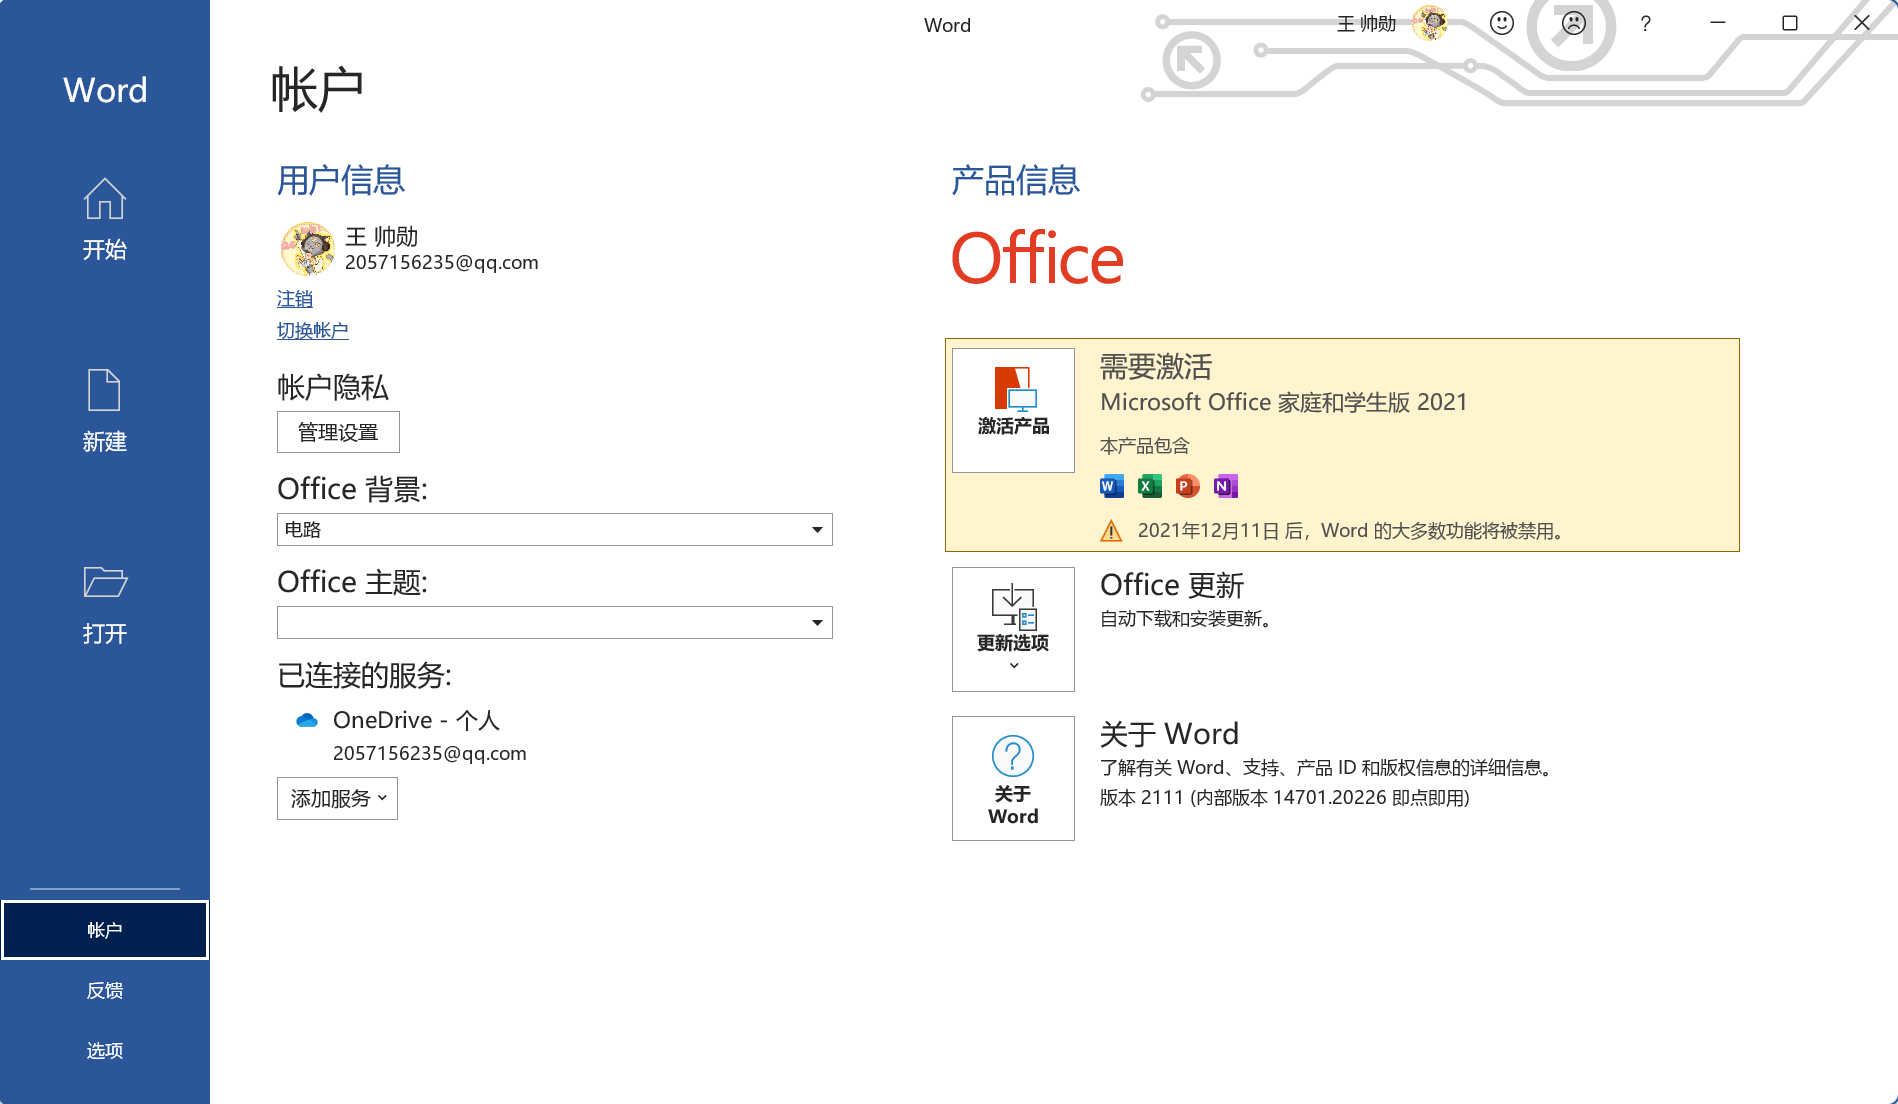Click the 切换帐户 switch account link
Viewport: 1898px width, 1104px height.
pos(313,330)
